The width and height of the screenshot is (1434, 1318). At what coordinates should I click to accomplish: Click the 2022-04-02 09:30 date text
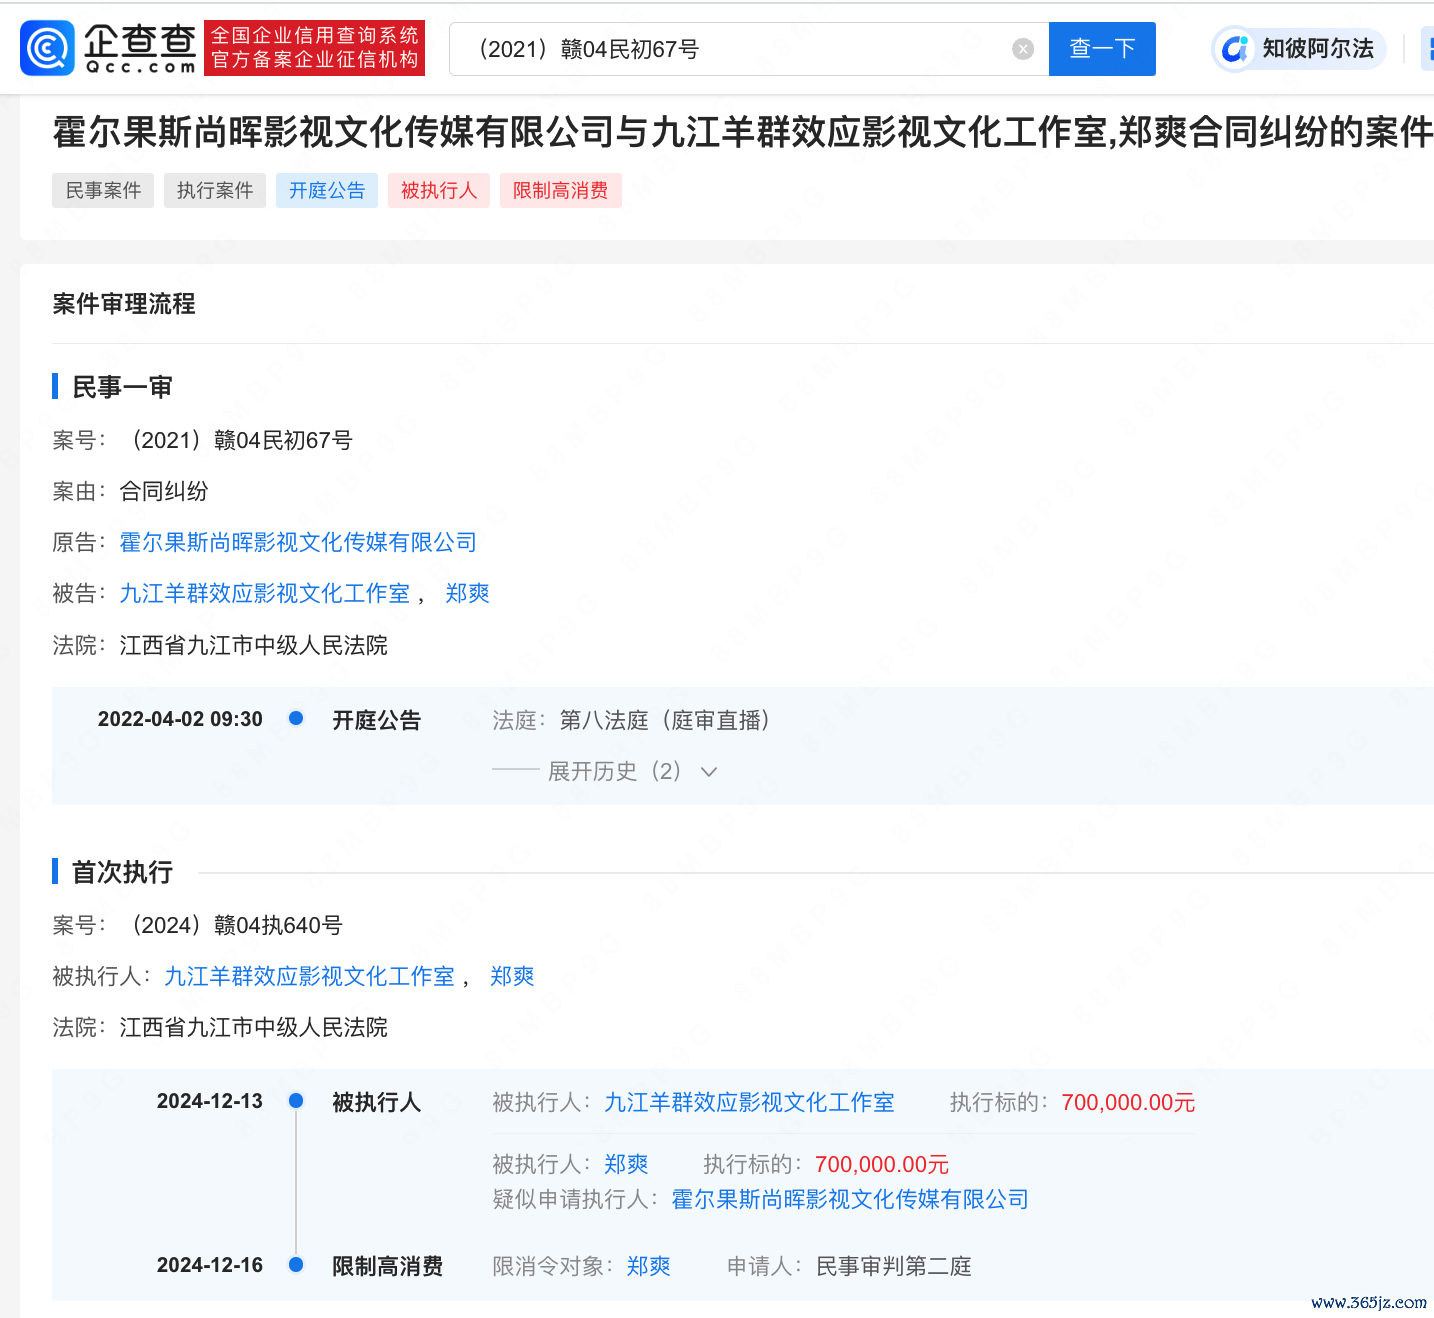[180, 719]
